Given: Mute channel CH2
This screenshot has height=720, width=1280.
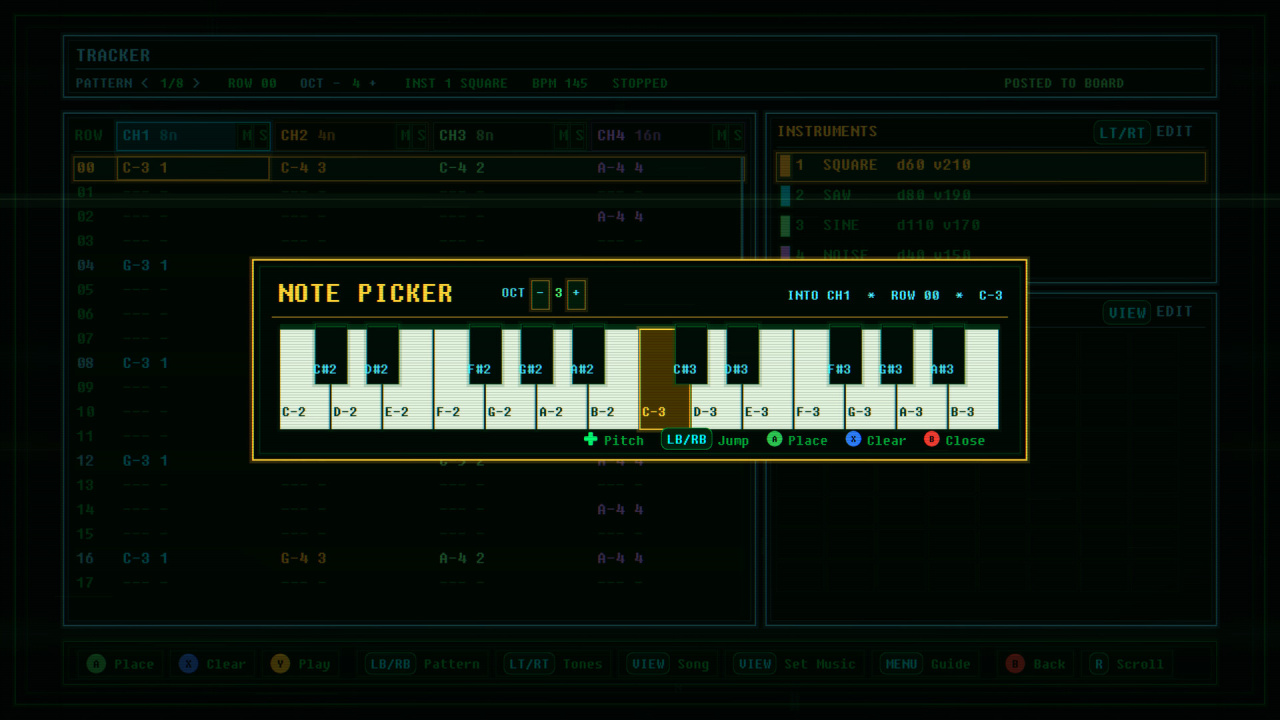Looking at the screenshot, I should tap(405, 136).
